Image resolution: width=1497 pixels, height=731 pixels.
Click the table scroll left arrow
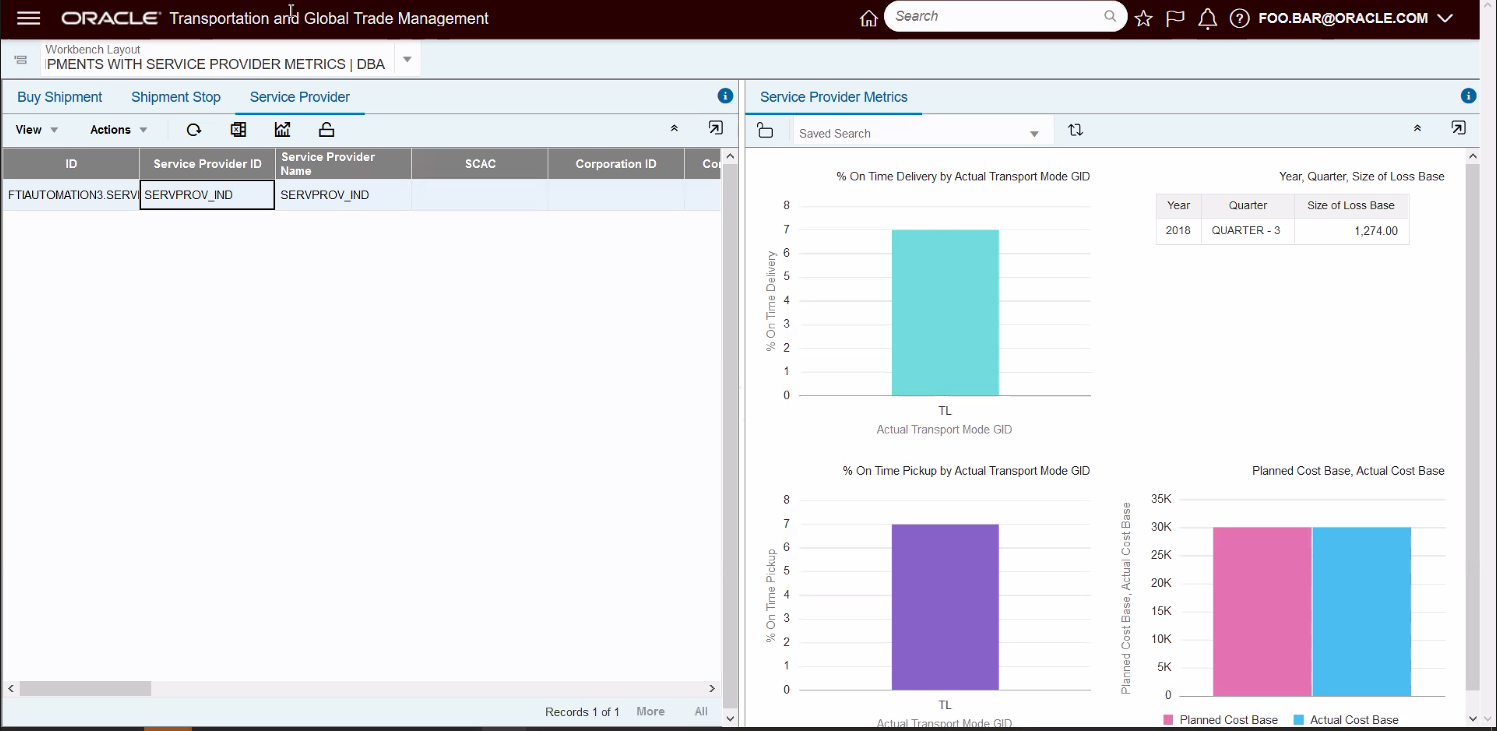11,688
